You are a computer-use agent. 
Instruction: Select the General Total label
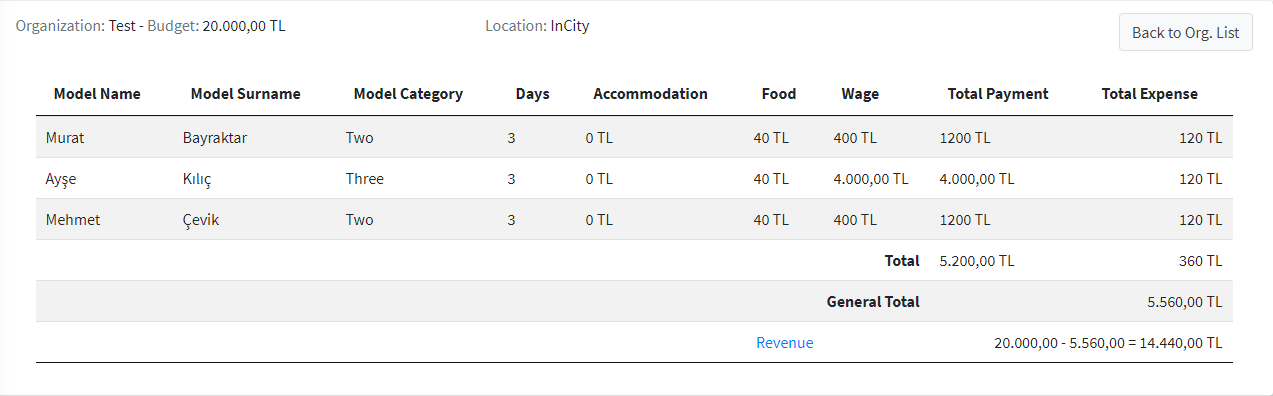coord(873,302)
